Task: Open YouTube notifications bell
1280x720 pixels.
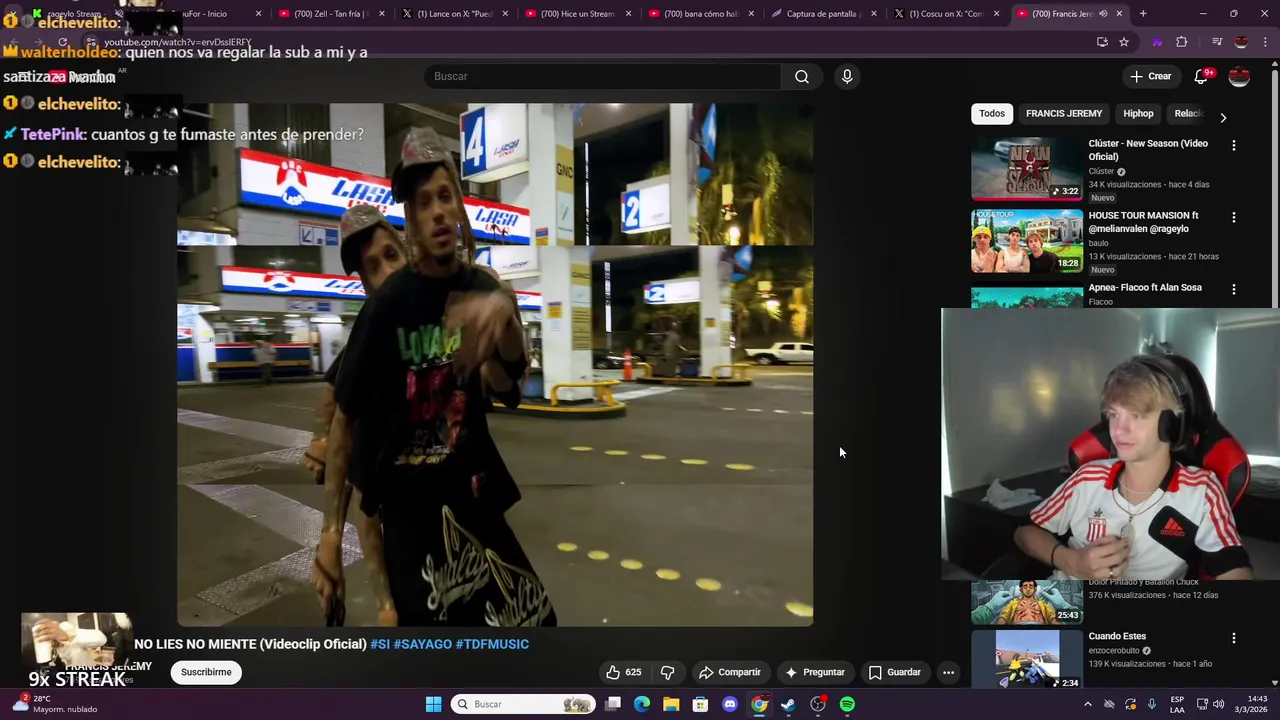Action: (1201, 77)
